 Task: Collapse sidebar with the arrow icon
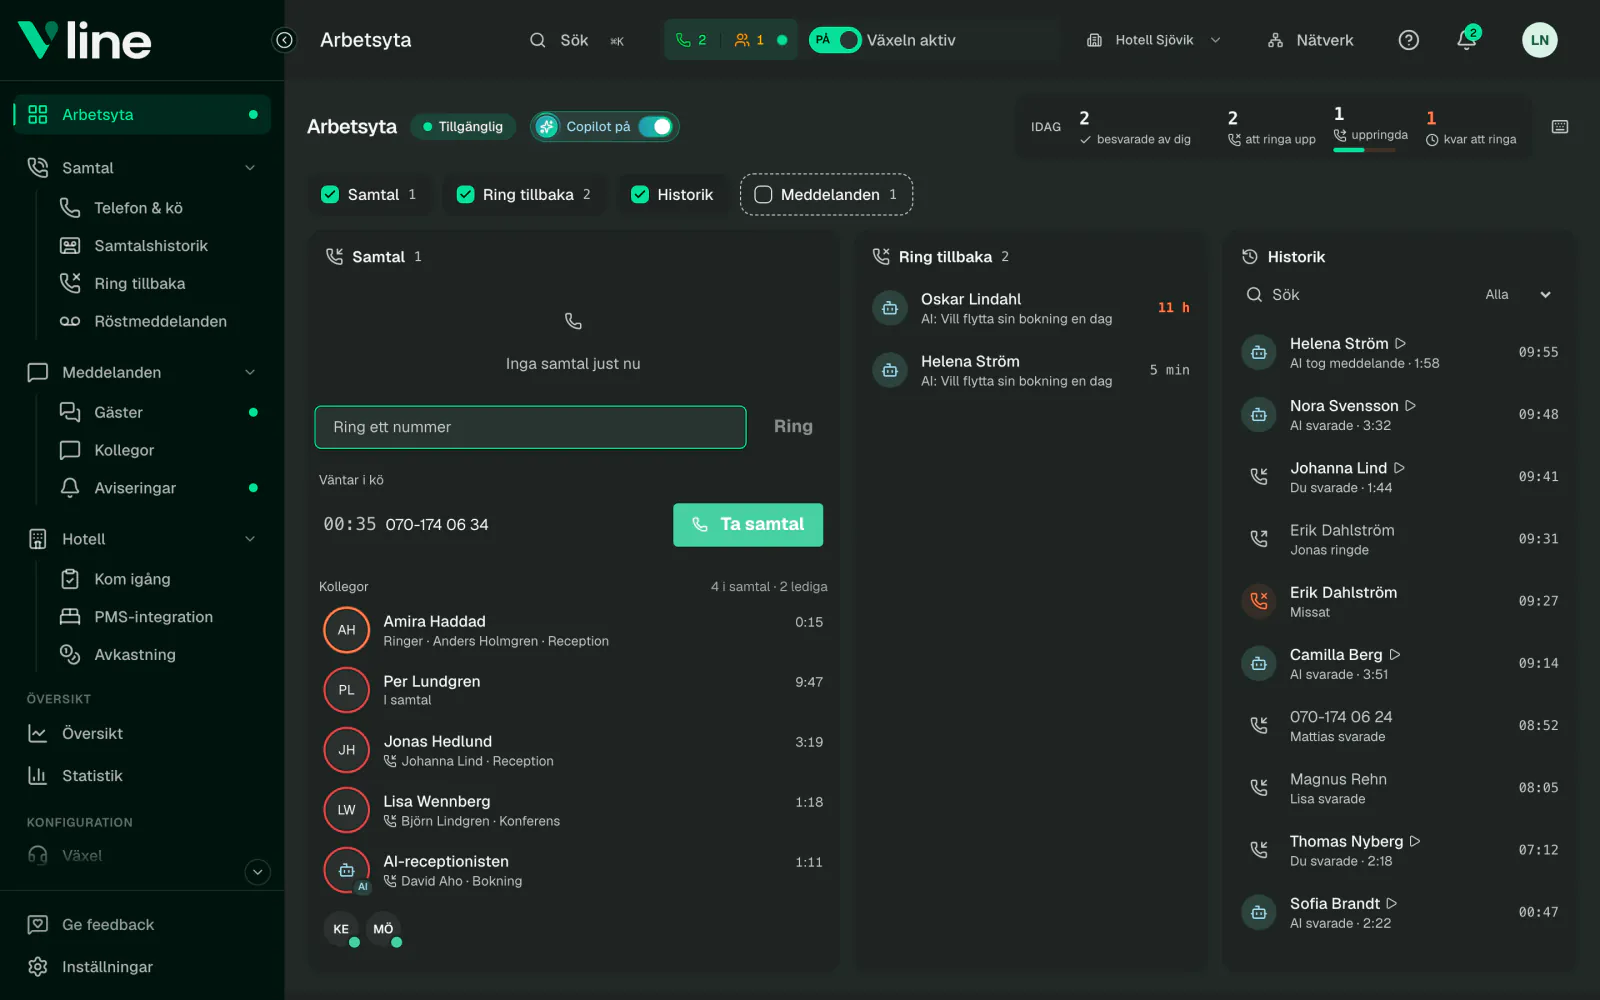[x=284, y=40]
